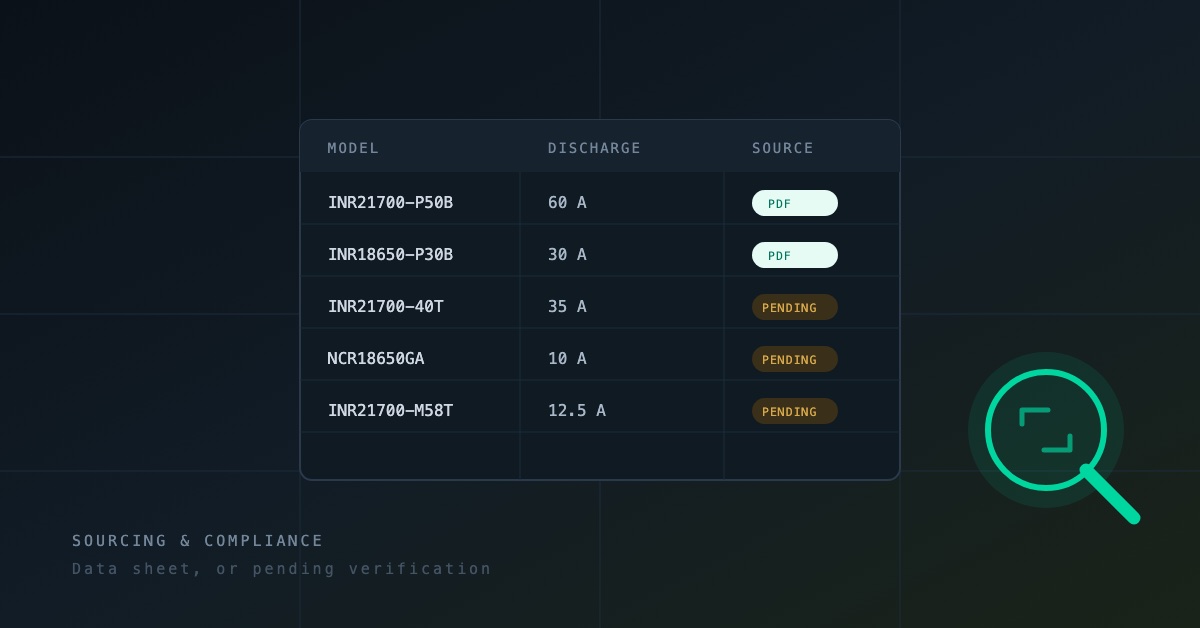Sort by the DISCHARGE column header
Viewport: 1200px width, 628px height.
[x=594, y=148]
